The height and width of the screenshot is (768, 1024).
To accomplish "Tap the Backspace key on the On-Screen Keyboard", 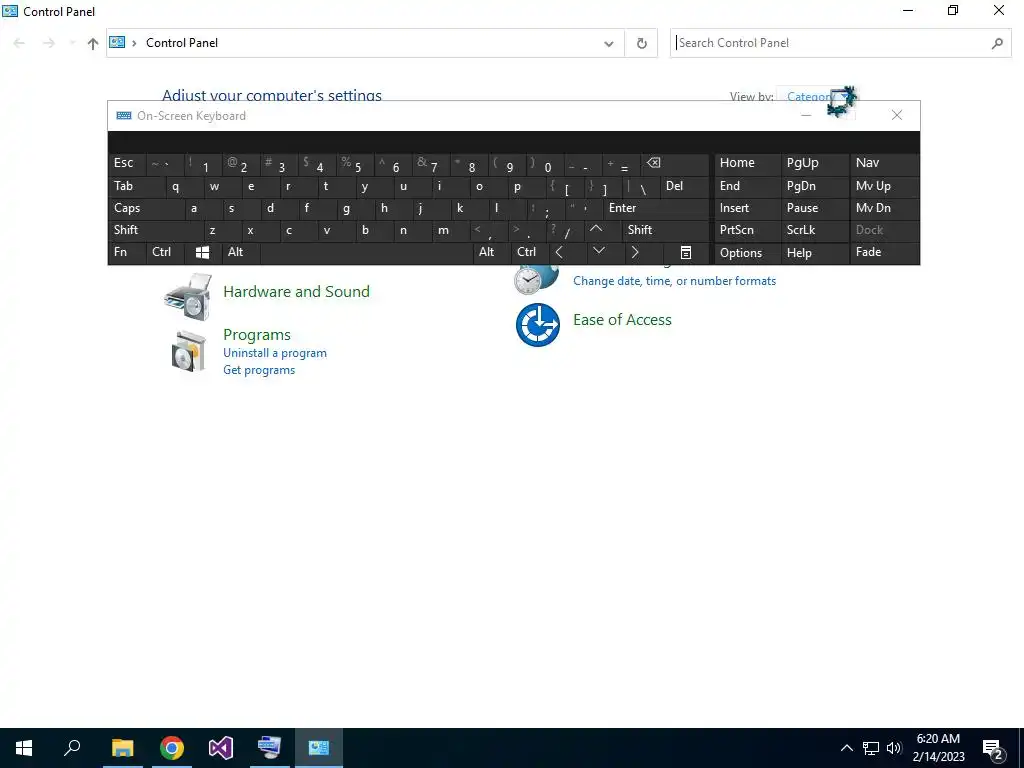I will [x=673, y=163].
